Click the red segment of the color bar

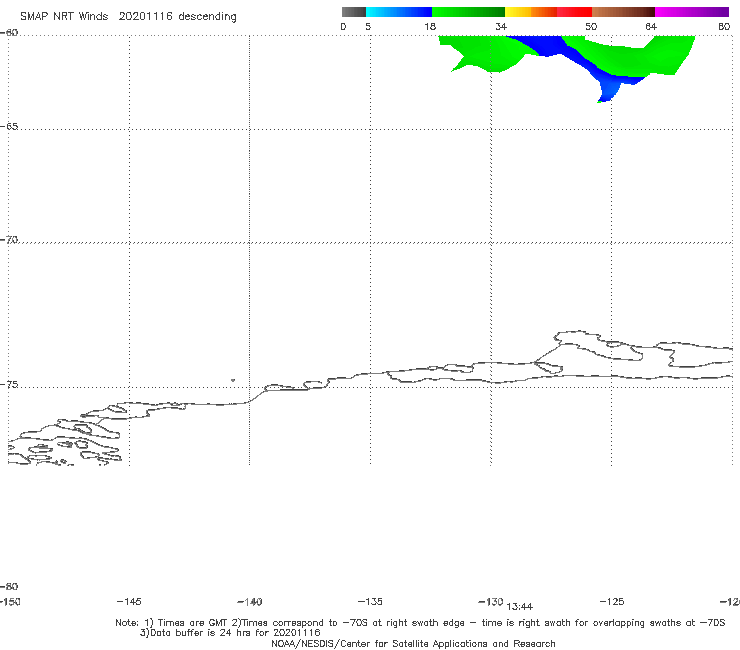coord(574,12)
